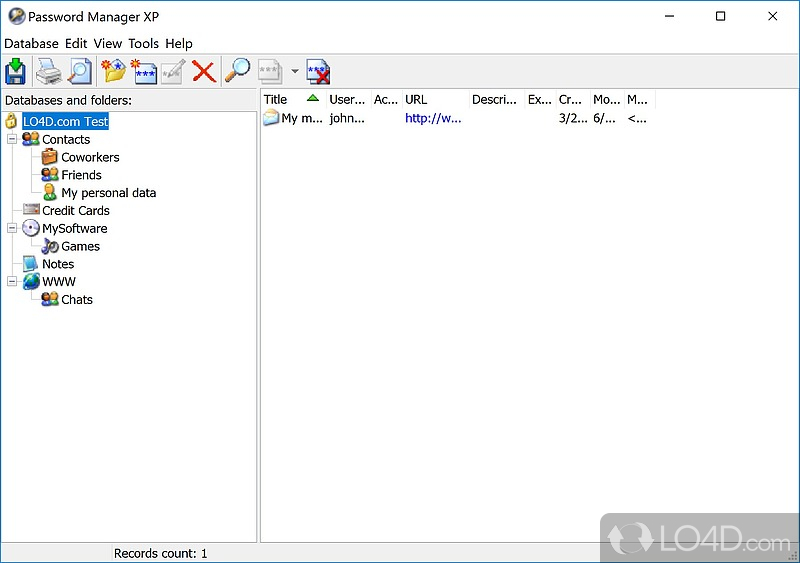Collapse the WWW folder tree node

click(x=12, y=282)
